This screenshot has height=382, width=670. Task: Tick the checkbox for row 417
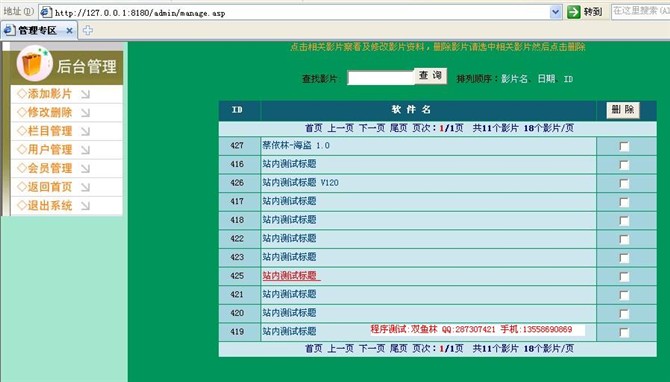624,202
